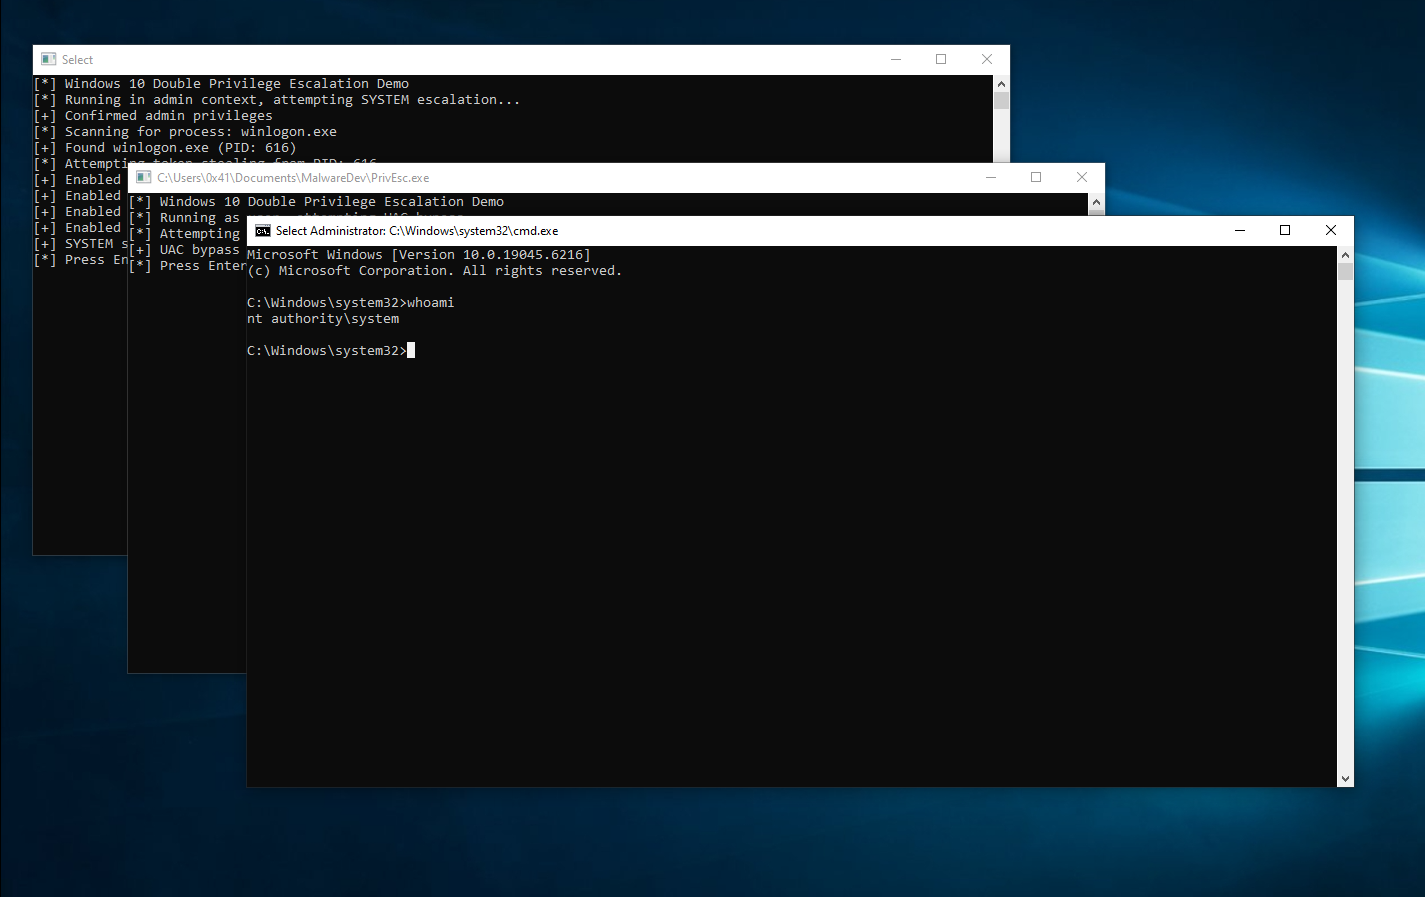
Task: Click the "Found winlogon.exe (PID: 616)" line
Action: [181, 148]
